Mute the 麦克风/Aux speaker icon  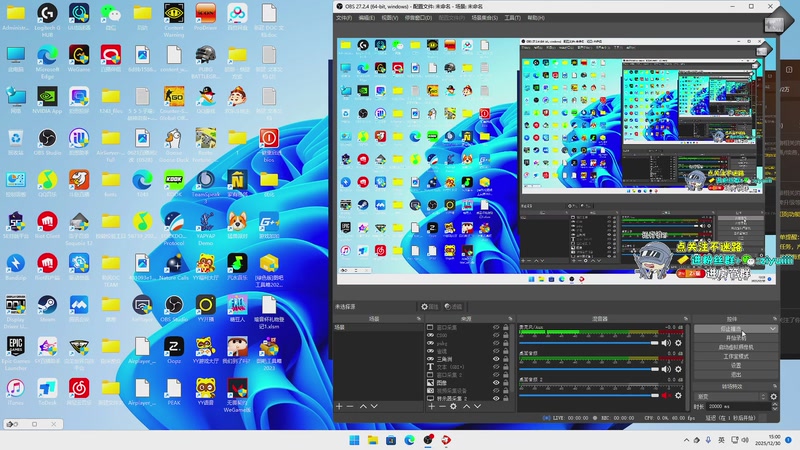tap(666, 343)
